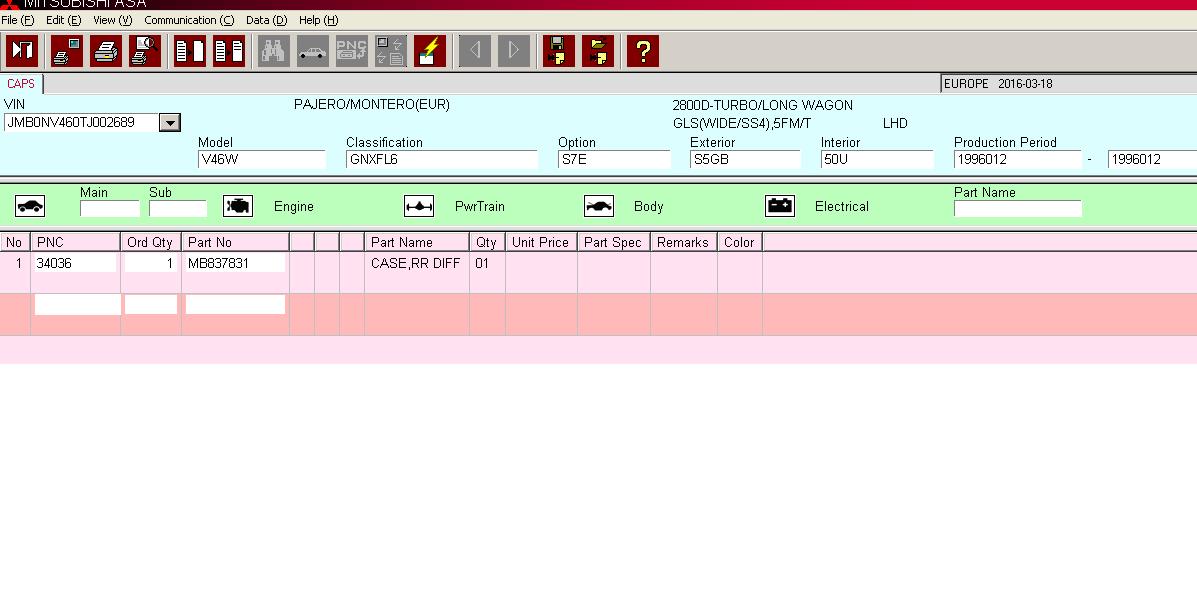Click the floppy disk save icon
This screenshot has width=1197, height=594.
[559, 51]
